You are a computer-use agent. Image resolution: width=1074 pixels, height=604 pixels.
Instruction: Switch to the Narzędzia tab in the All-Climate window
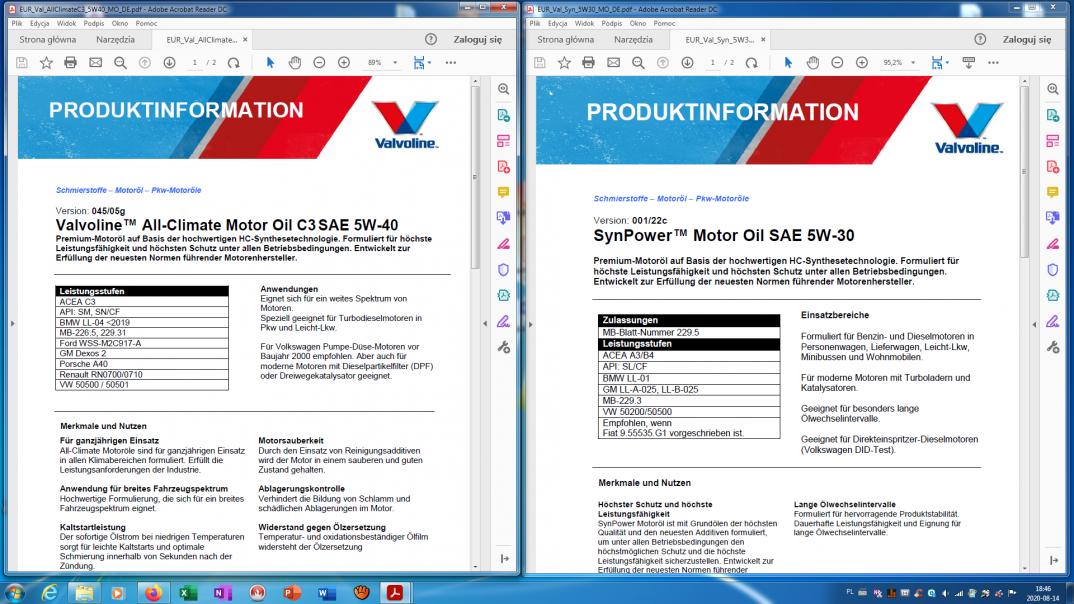(116, 40)
